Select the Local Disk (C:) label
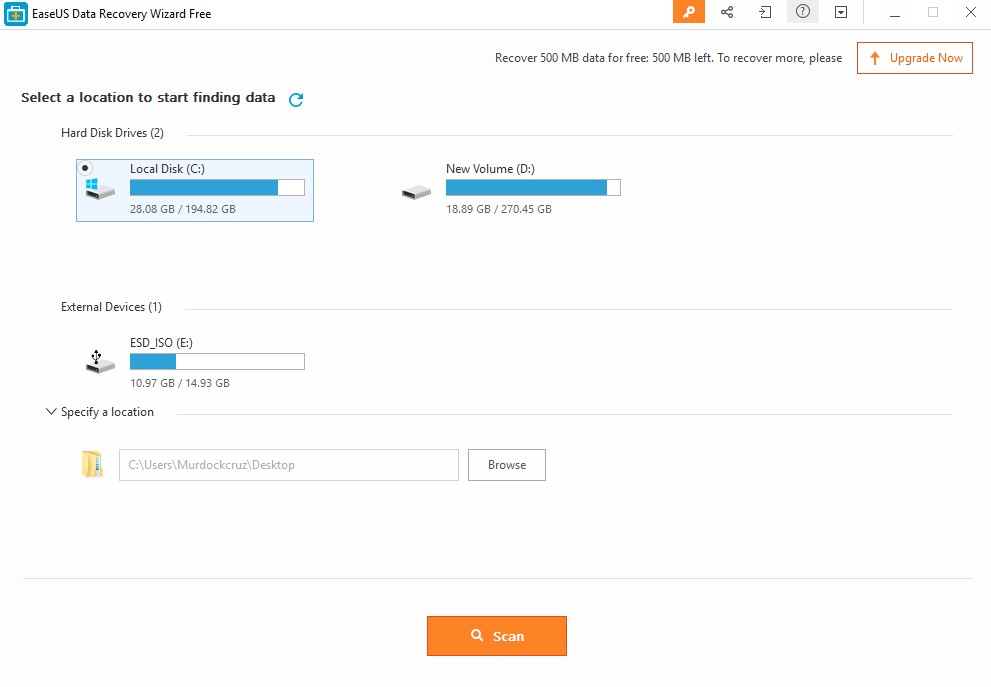Screen dimensions: 991x687 click(167, 169)
